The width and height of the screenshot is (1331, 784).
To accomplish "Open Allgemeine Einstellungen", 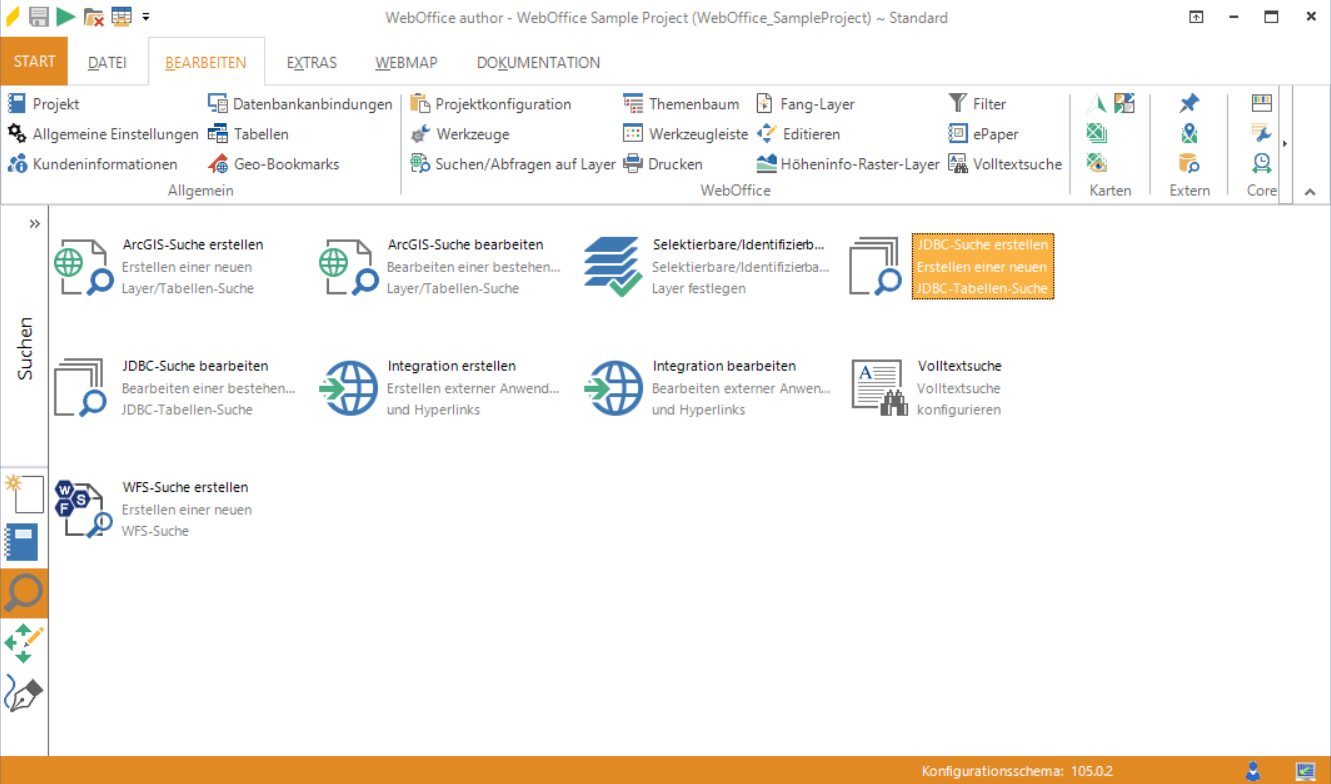I will click(x=103, y=134).
